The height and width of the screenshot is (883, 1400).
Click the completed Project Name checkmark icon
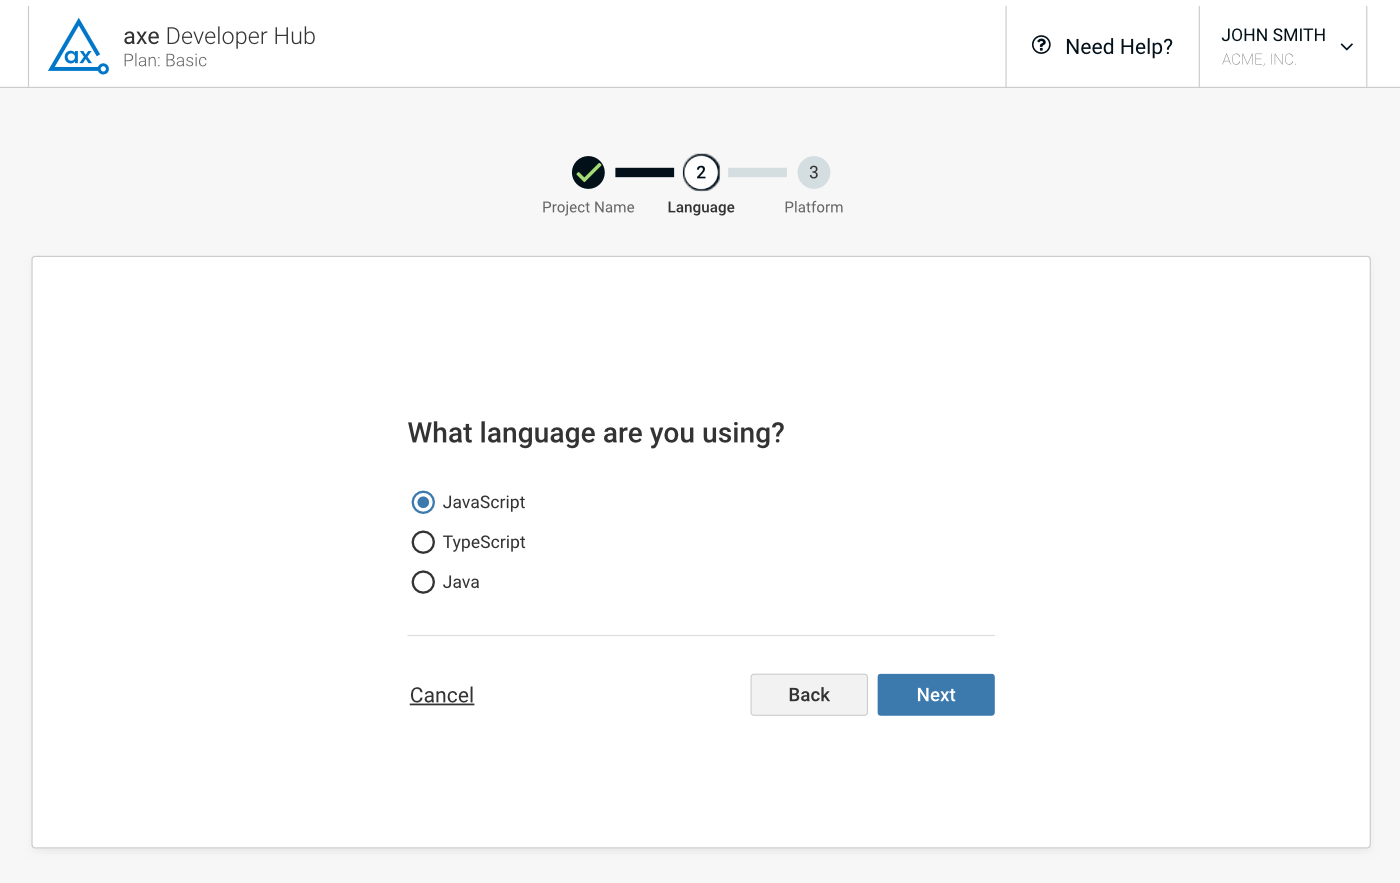click(589, 172)
